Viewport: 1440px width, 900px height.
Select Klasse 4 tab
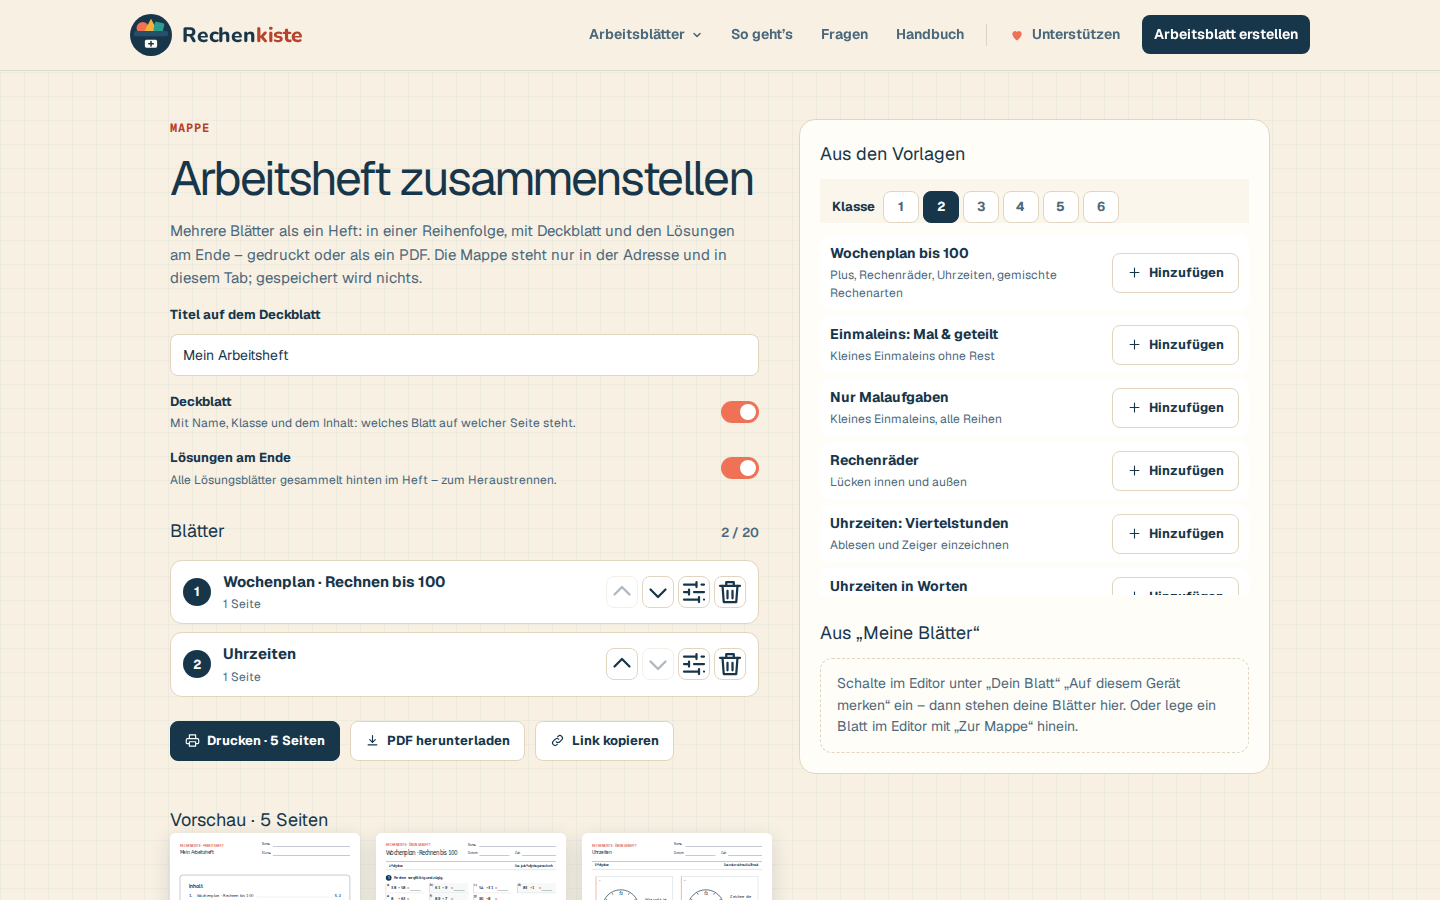(1021, 207)
